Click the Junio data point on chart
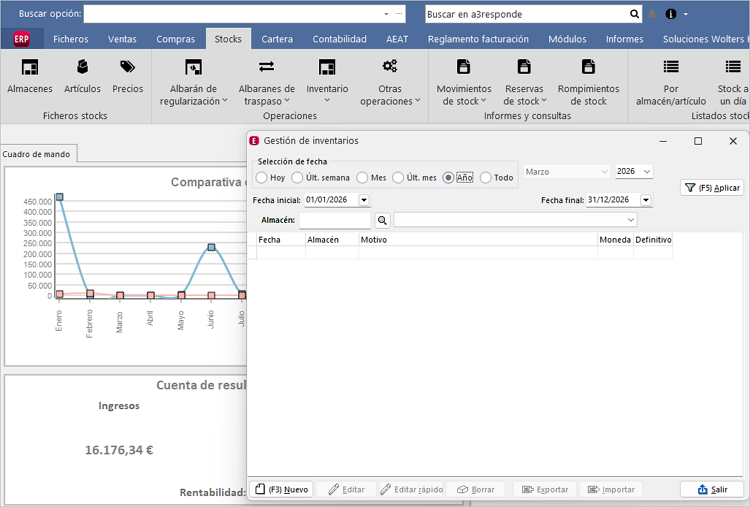The height and width of the screenshot is (507, 750). [211, 247]
